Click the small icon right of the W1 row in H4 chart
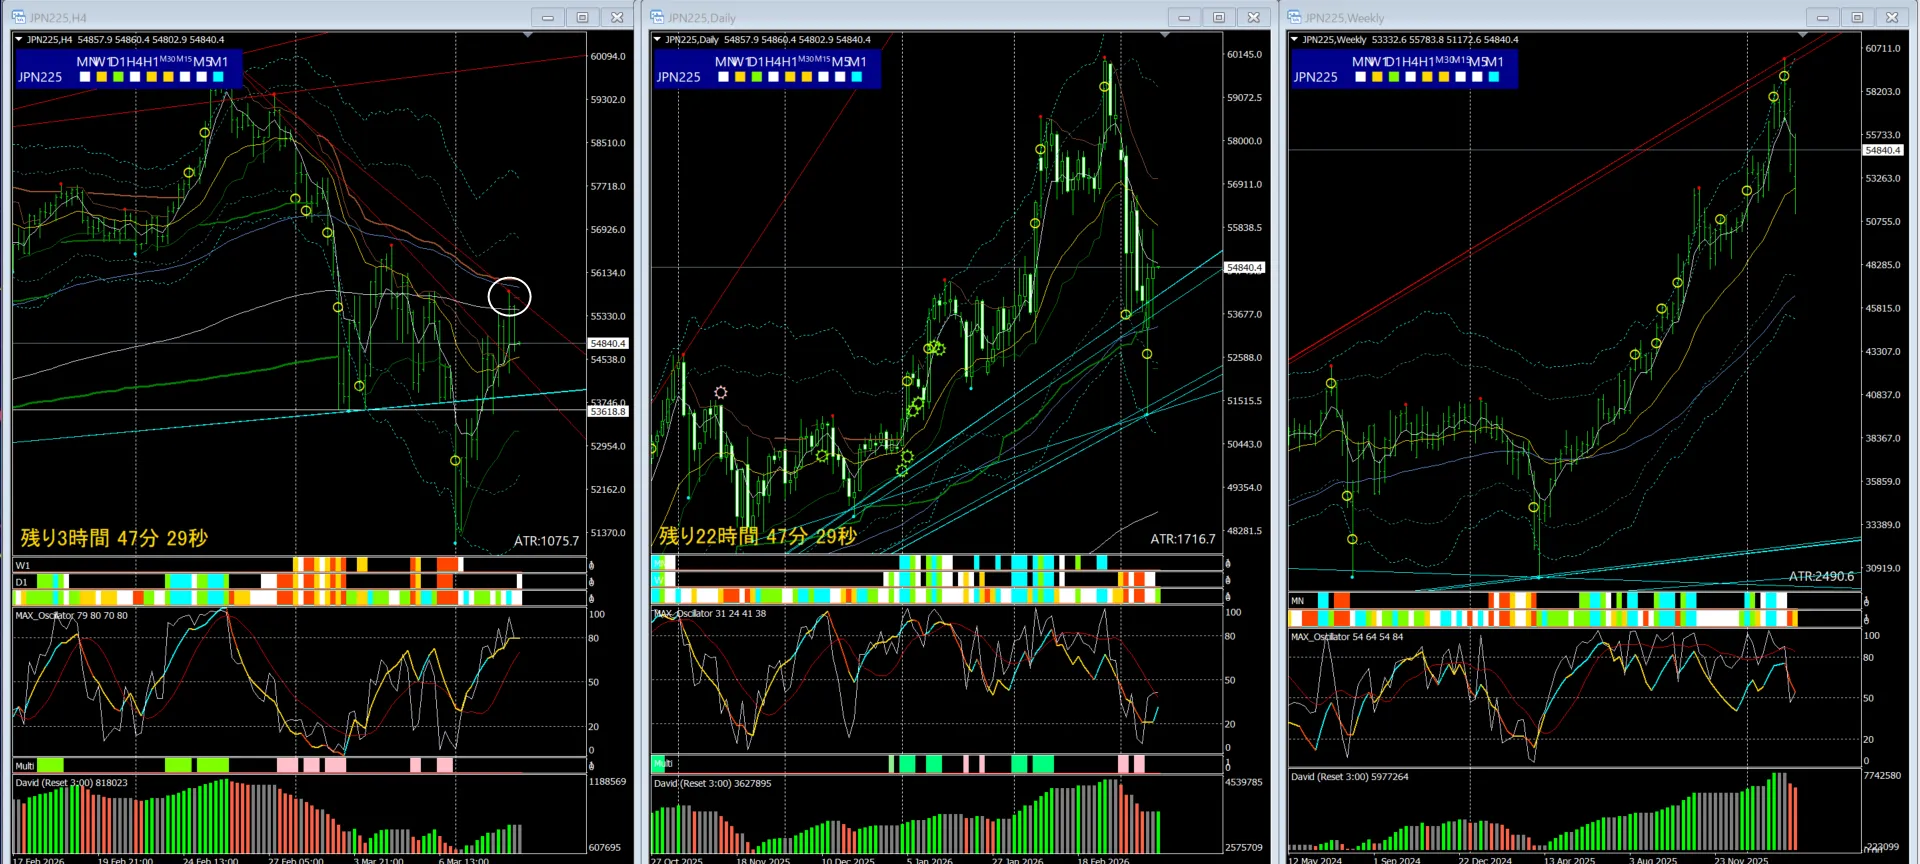 591,566
